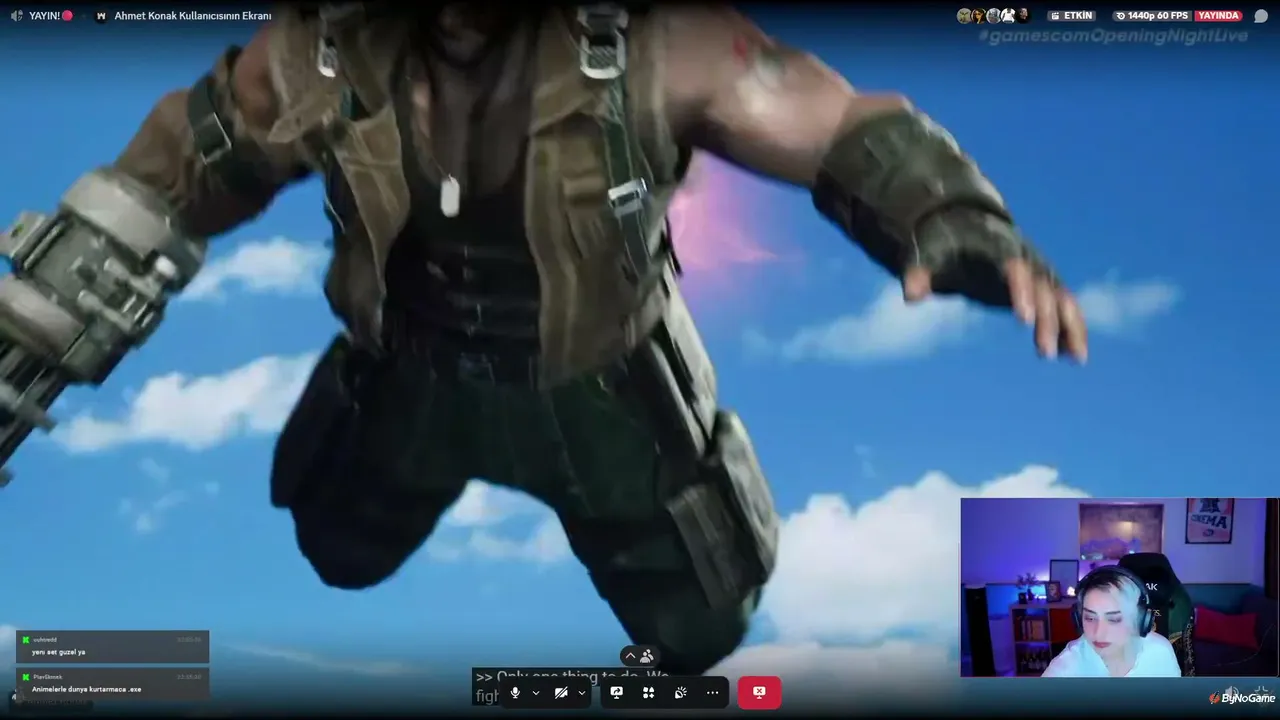Open the microphone options dropdown arrow

coord(536,692)
